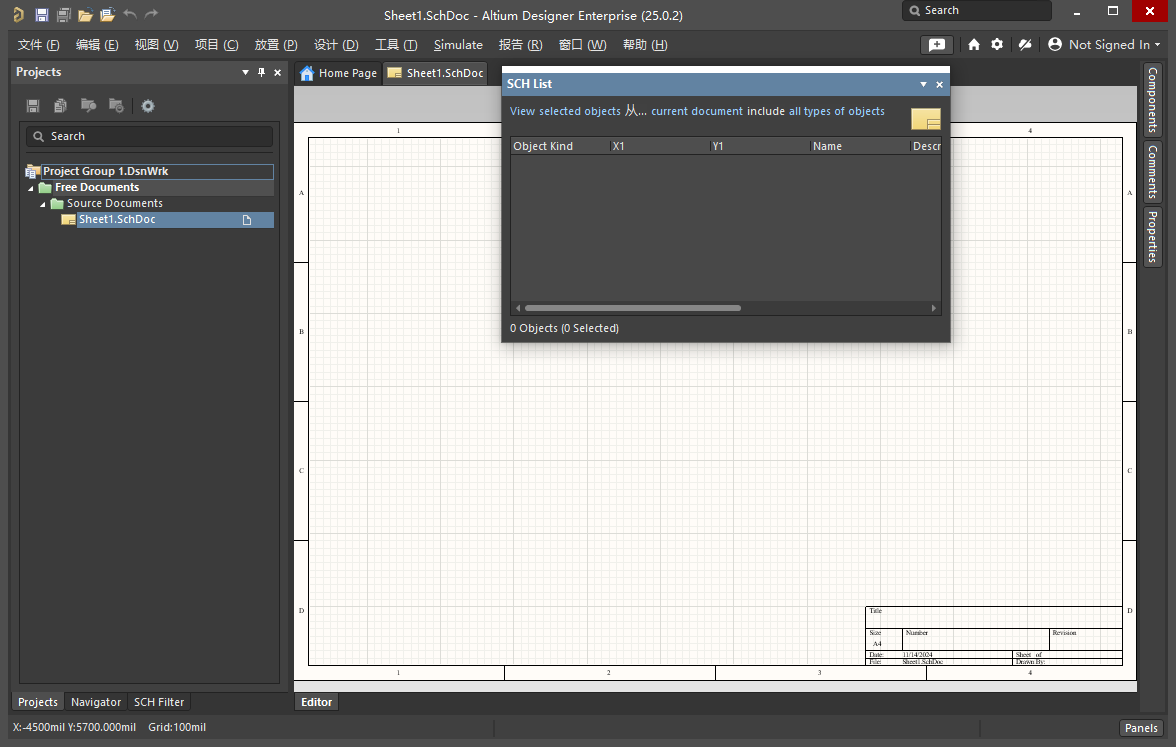Screen dimensions: 1176x747
Task: Click the Open Document folder icon
Action: 86,14
